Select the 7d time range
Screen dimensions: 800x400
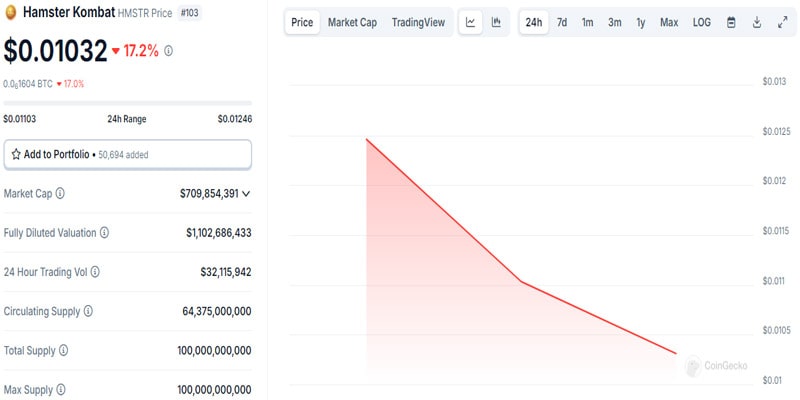tap(562, 22)
